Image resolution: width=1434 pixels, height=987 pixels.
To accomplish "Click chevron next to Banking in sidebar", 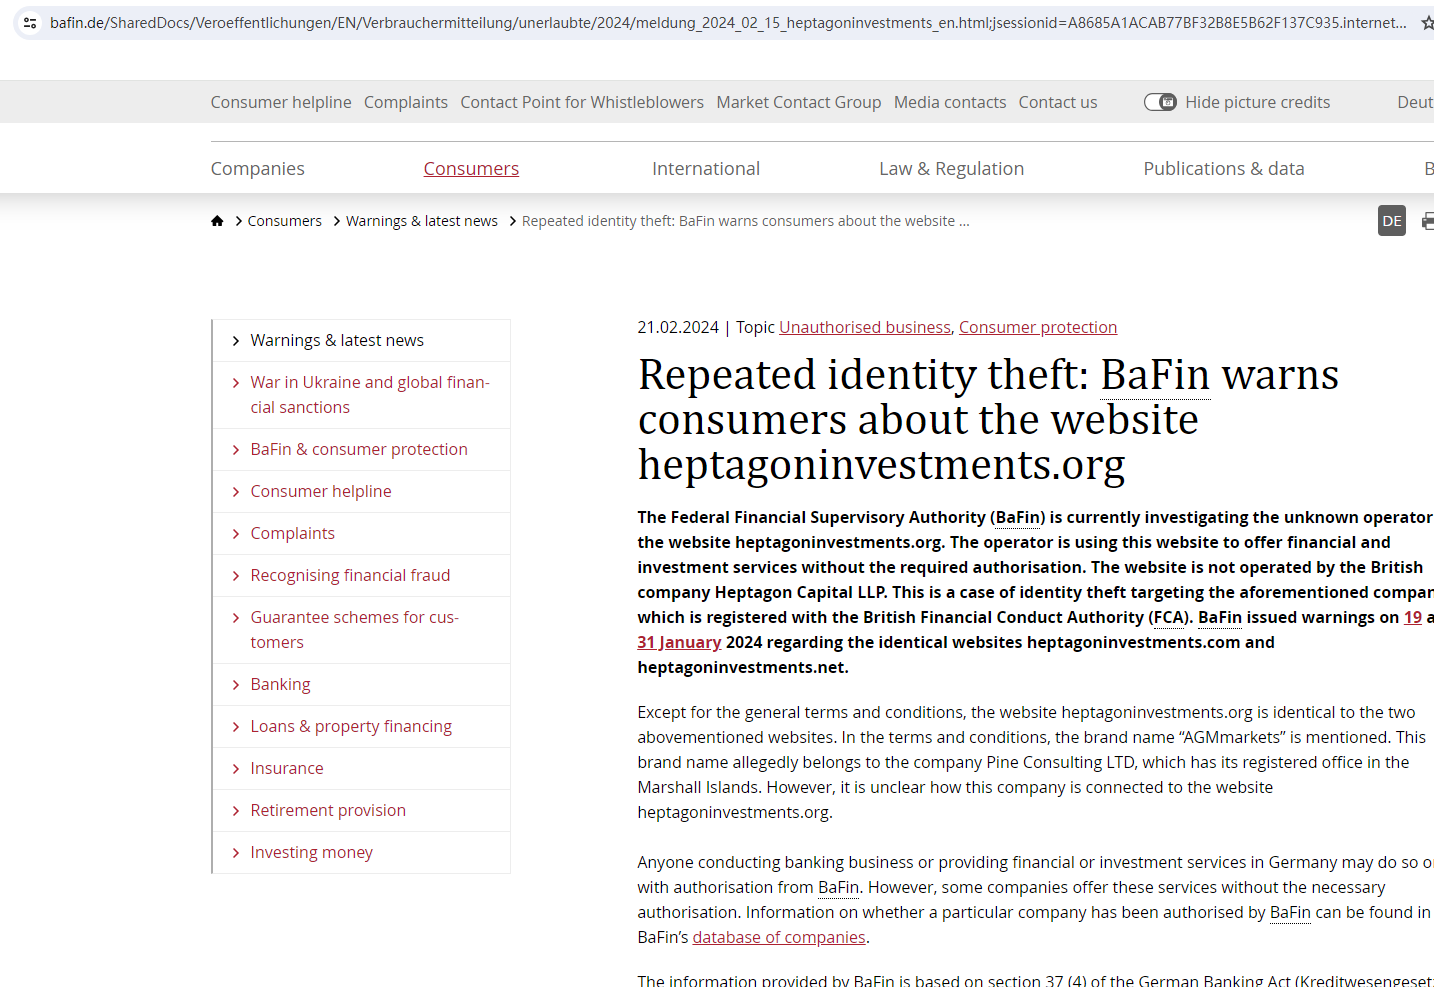I will [236, 685].
